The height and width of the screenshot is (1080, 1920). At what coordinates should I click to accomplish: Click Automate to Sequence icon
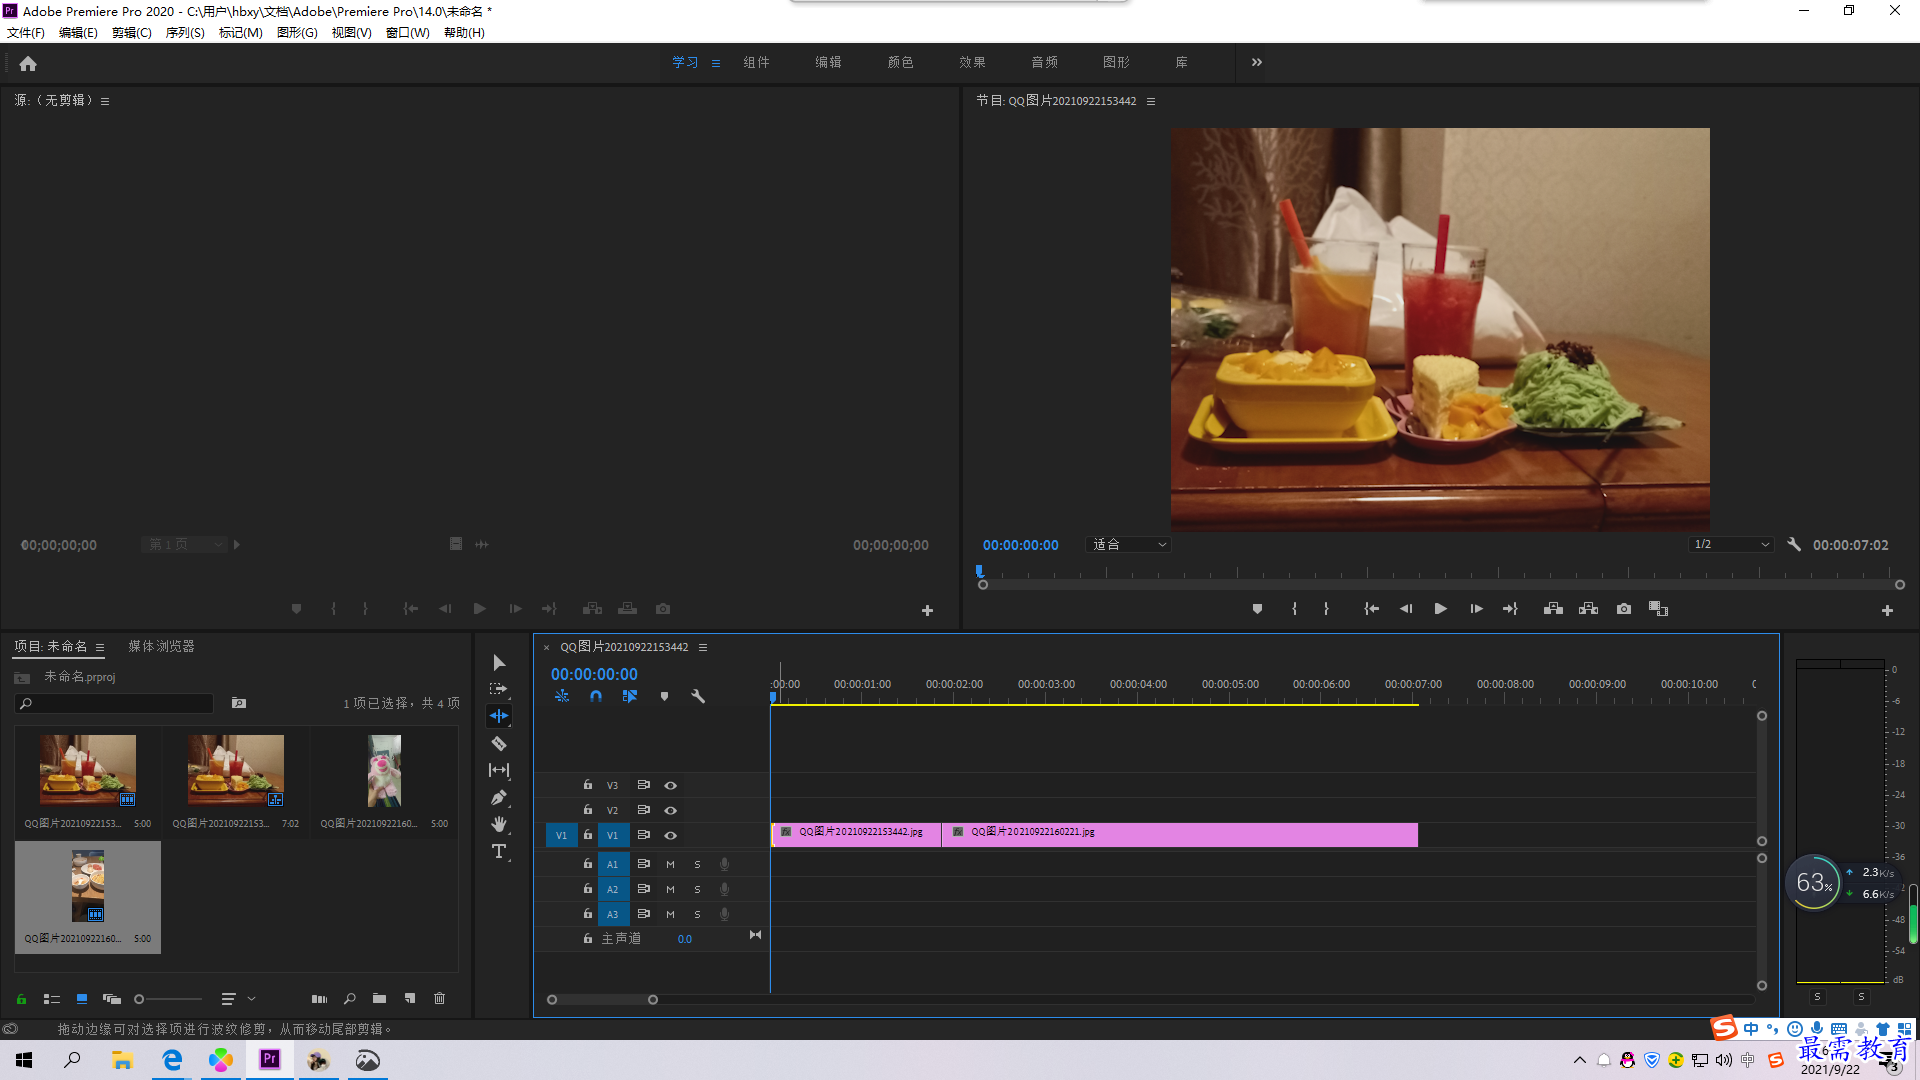pyautogui.click(x=319, y=998)
